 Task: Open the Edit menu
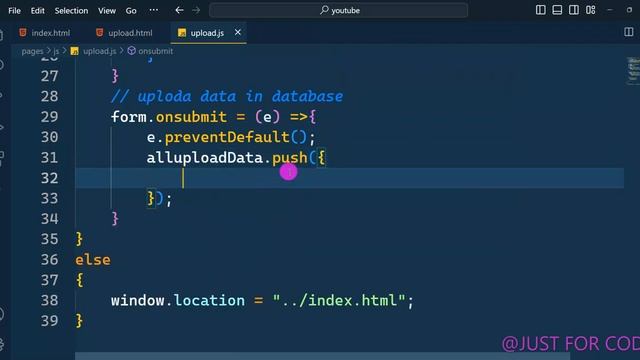38,11
